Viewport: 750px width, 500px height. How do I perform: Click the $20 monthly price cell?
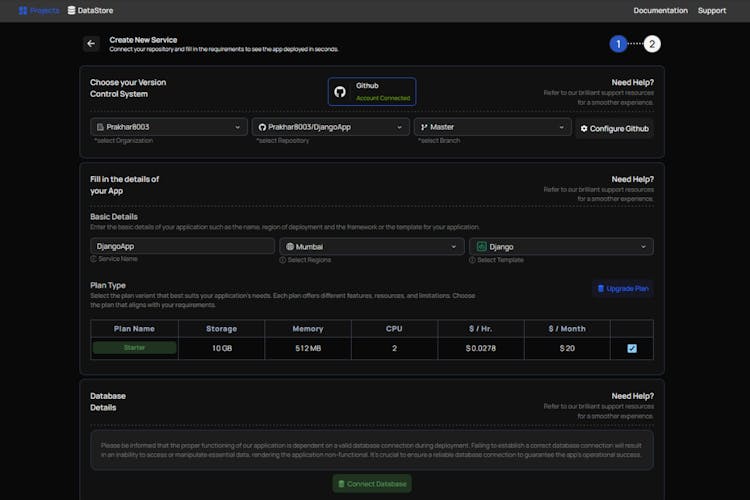pyautogui.click(x=567, y=348)
